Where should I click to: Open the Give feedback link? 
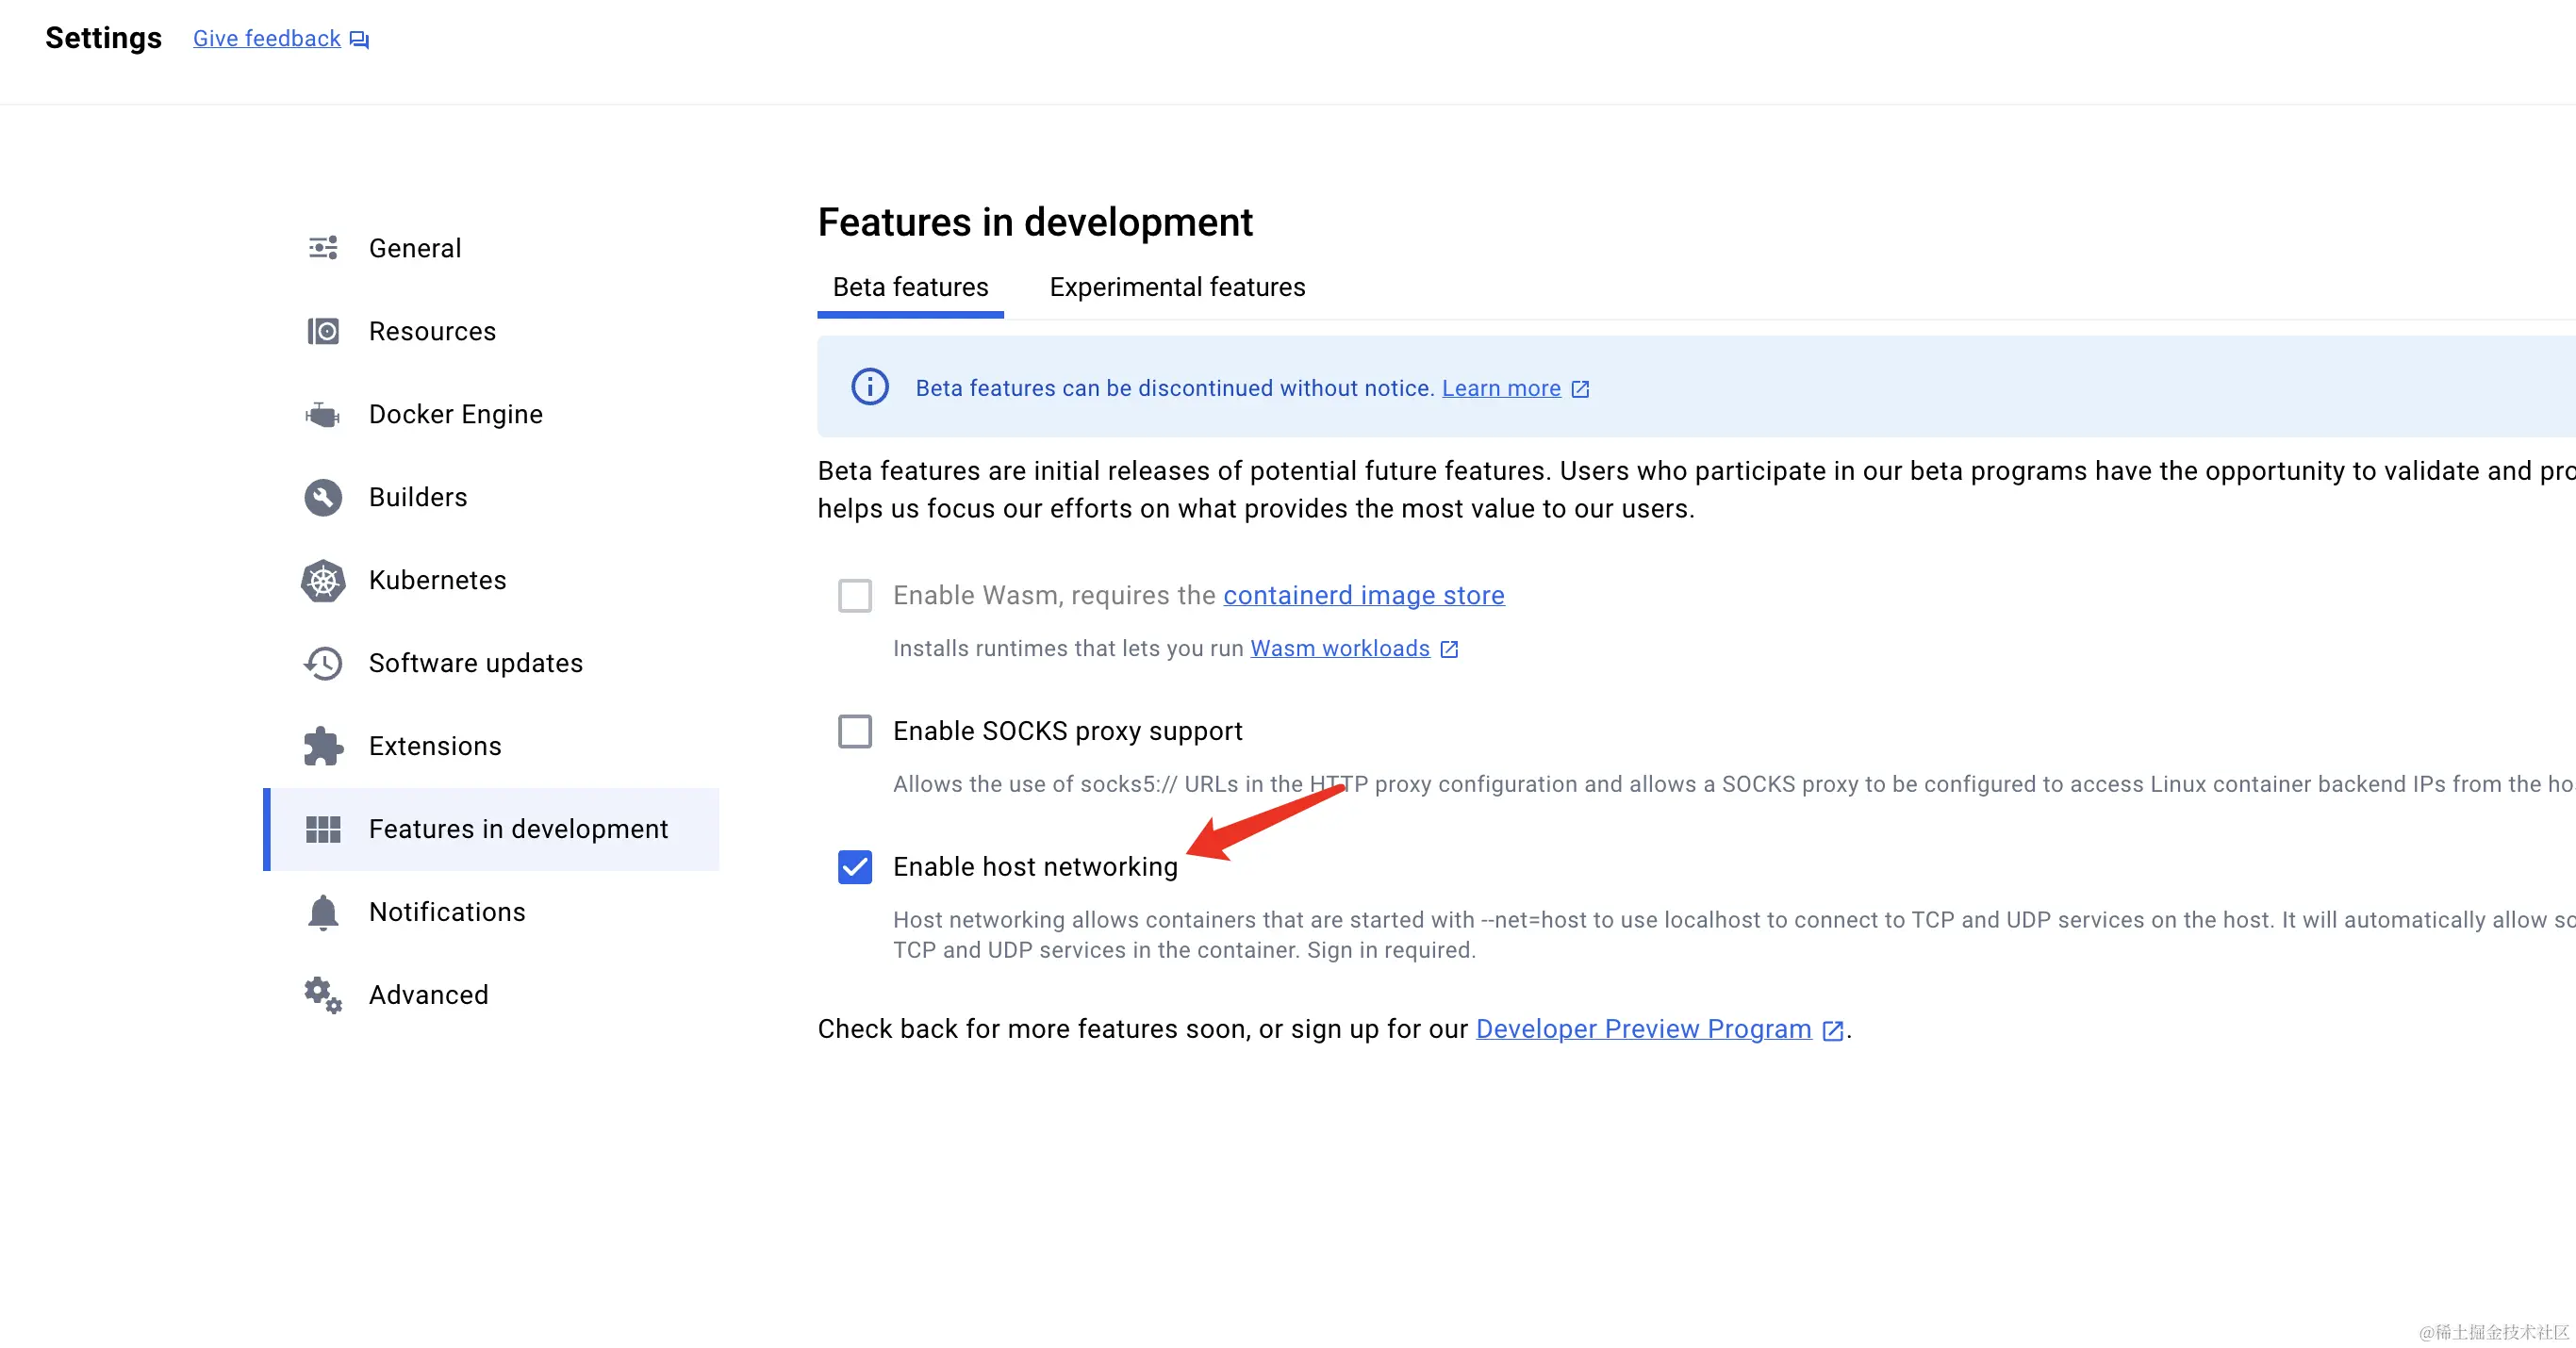click(267, 39)
